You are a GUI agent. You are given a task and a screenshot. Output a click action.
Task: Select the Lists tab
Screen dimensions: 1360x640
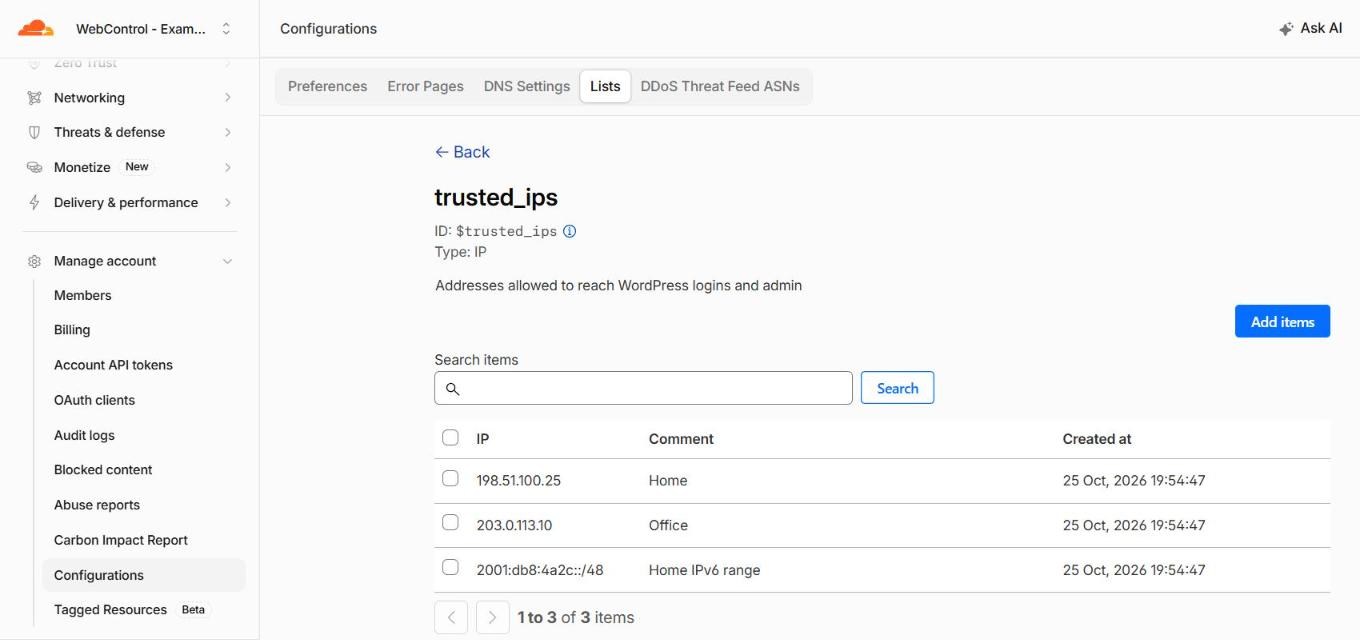tap(605, 86)
